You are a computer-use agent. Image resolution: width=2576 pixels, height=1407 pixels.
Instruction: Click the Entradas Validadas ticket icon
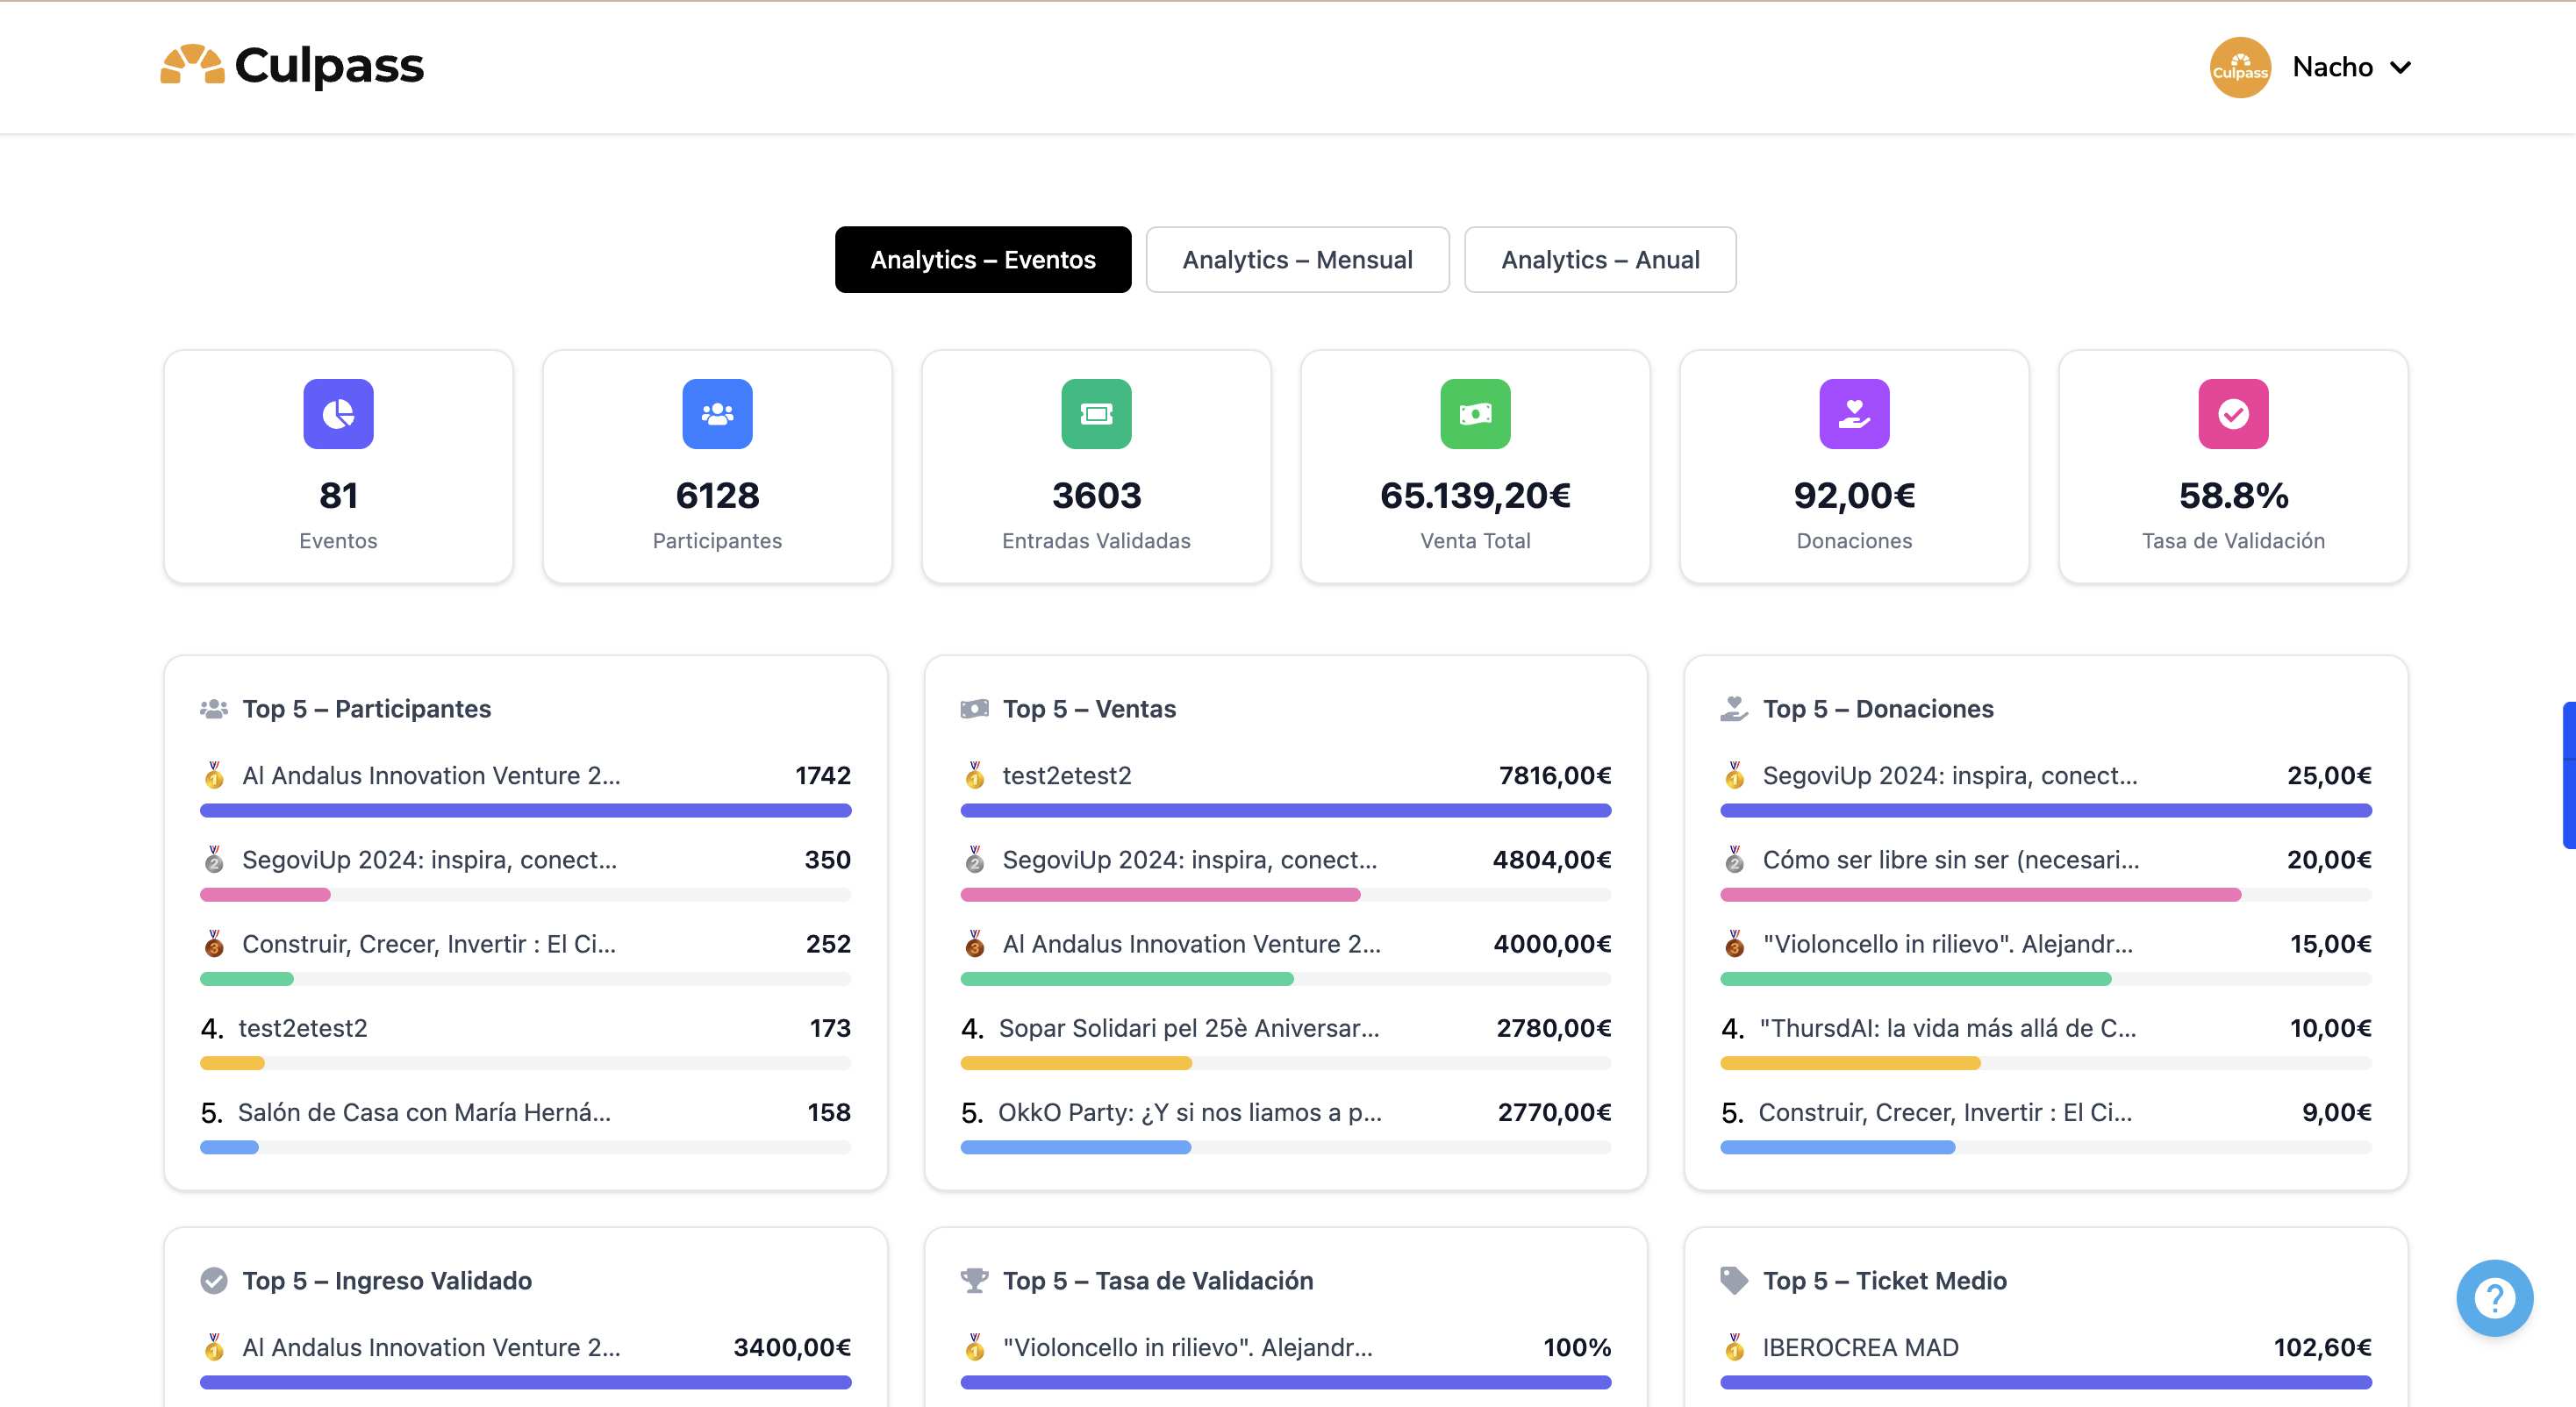1096,413
